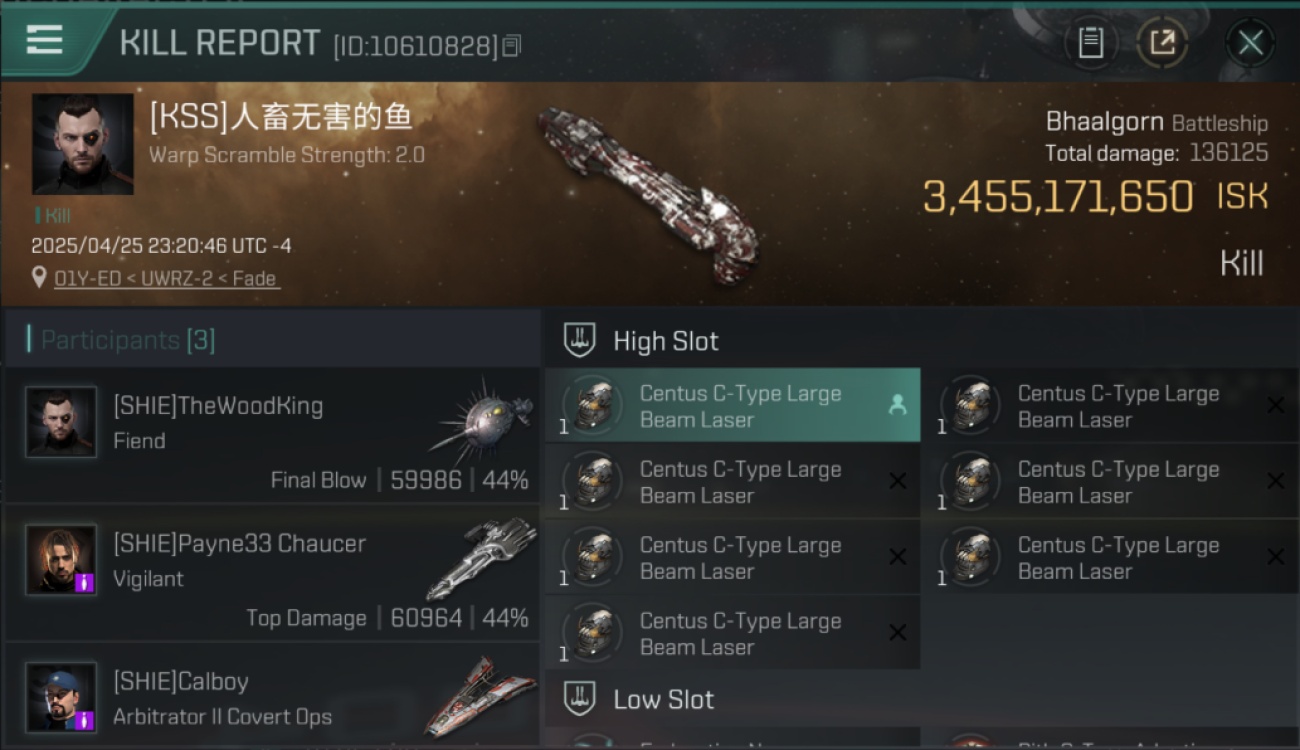Open the Payne33 Chaucer participant entry
1300x750 pixels.
[x=272, y=574]
